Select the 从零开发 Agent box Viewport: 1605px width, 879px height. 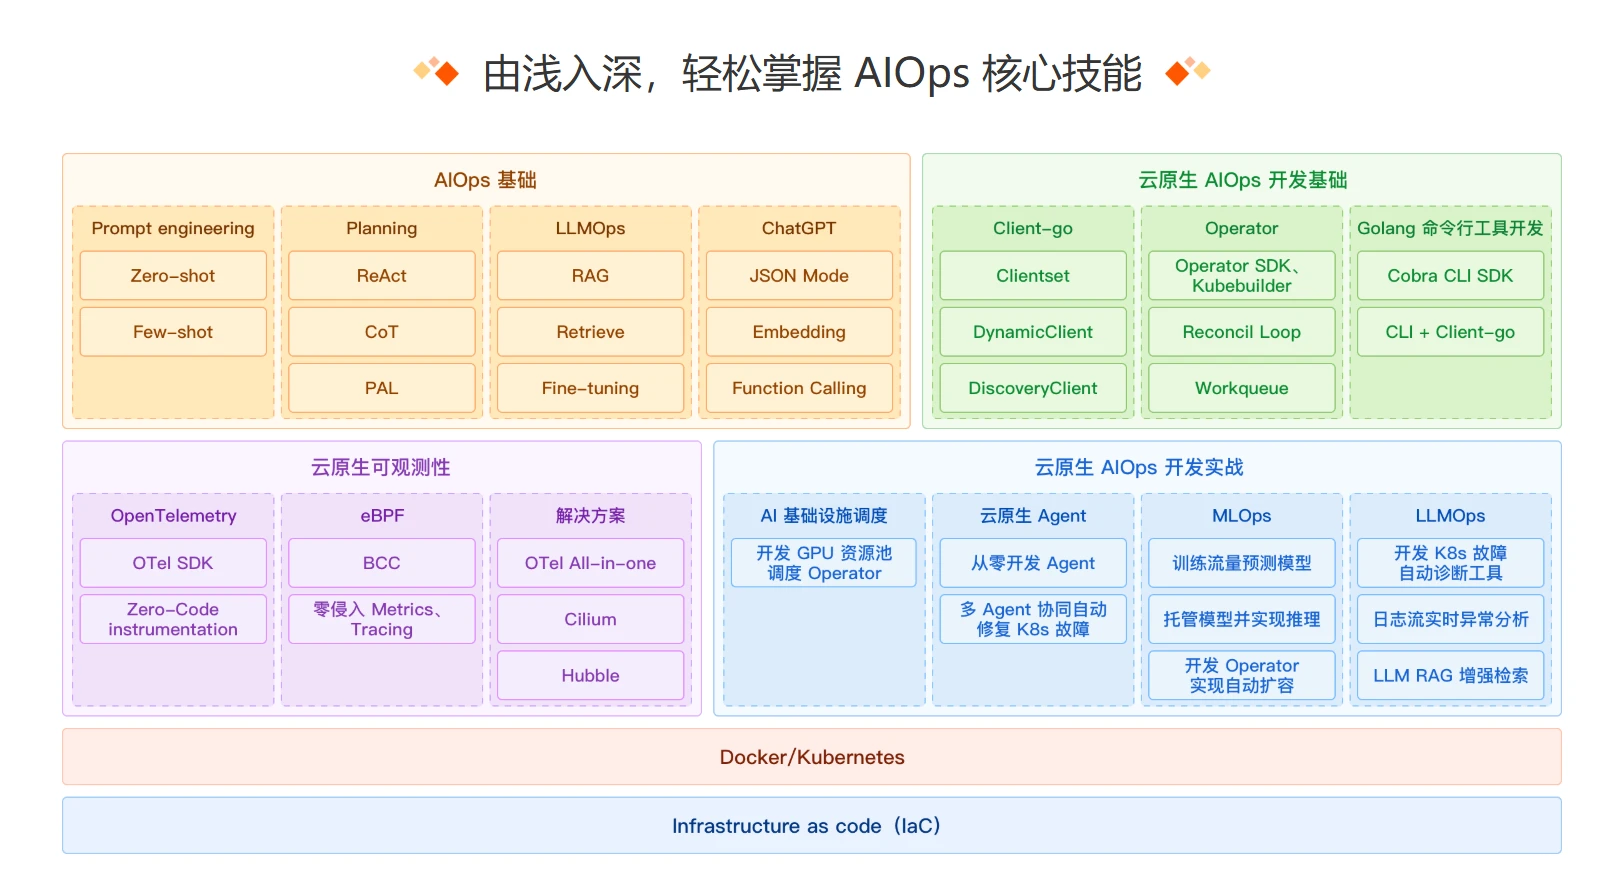tap(1033, 563)
